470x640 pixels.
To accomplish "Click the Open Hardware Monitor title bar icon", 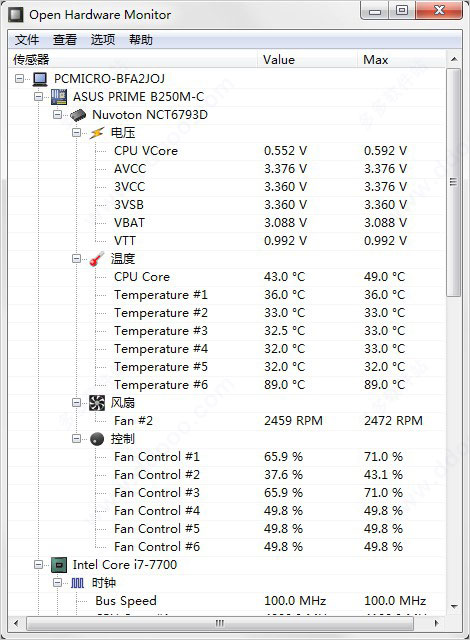I will [x=16, y=15].
